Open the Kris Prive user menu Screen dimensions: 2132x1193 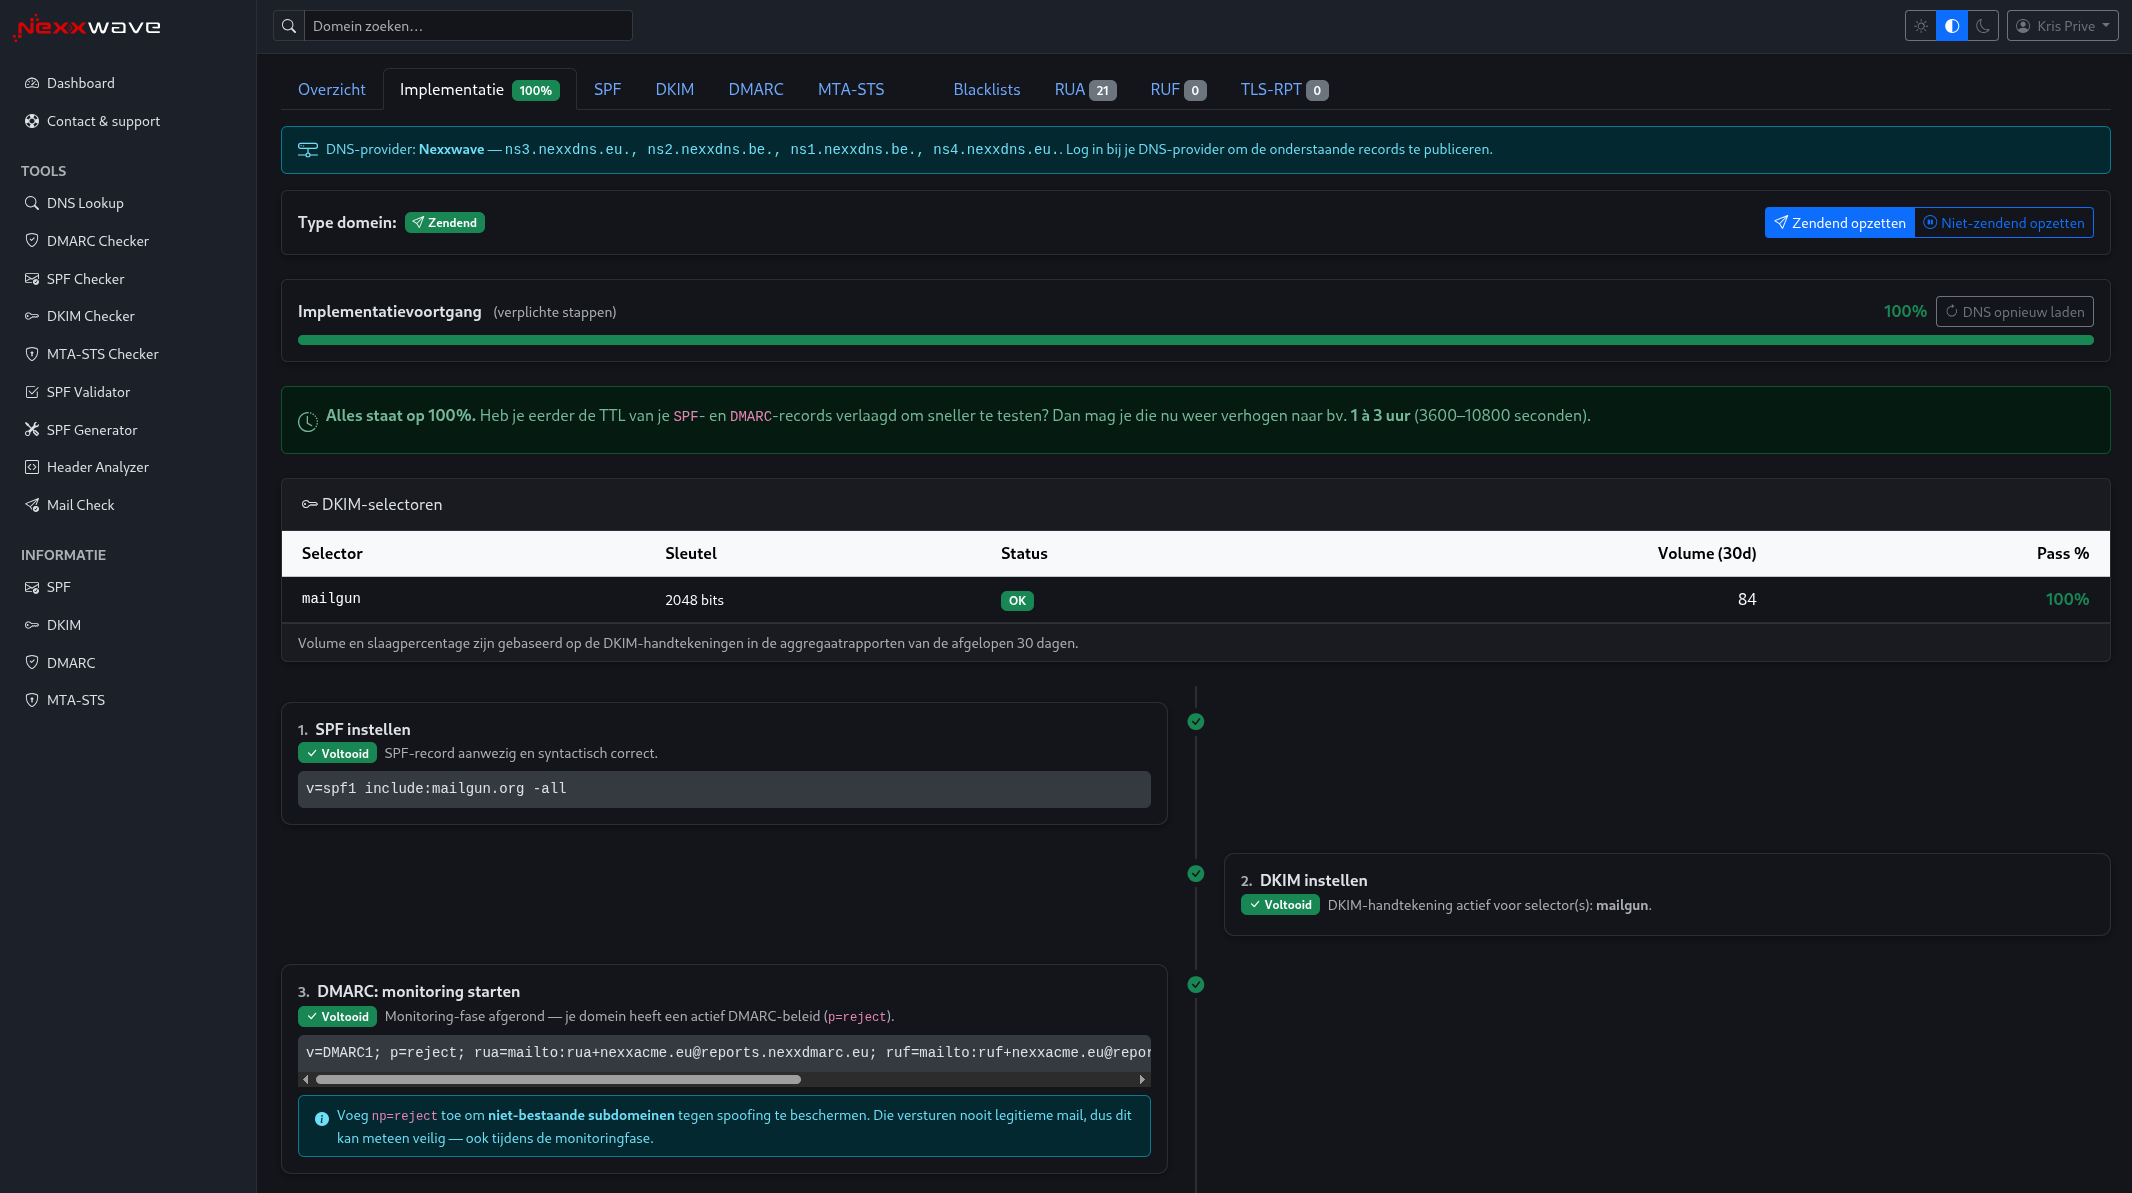coord(2062,26)
